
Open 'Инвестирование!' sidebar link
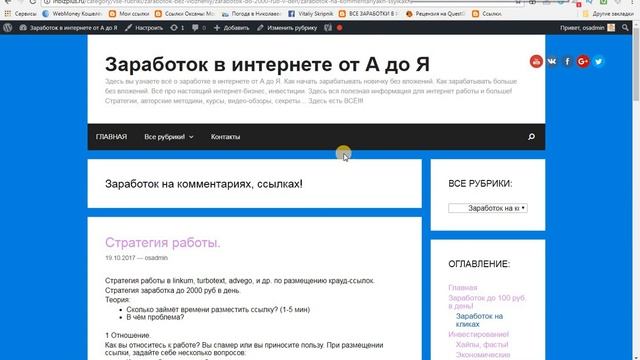tap(478, 334)
